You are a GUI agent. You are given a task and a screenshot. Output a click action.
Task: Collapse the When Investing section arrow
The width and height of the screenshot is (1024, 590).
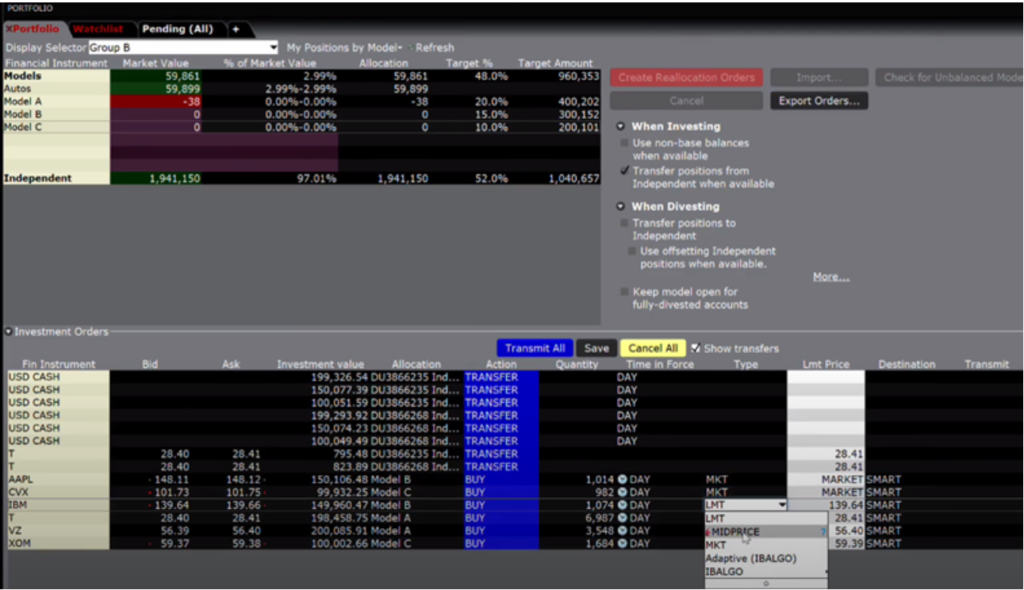click(621, 127)
